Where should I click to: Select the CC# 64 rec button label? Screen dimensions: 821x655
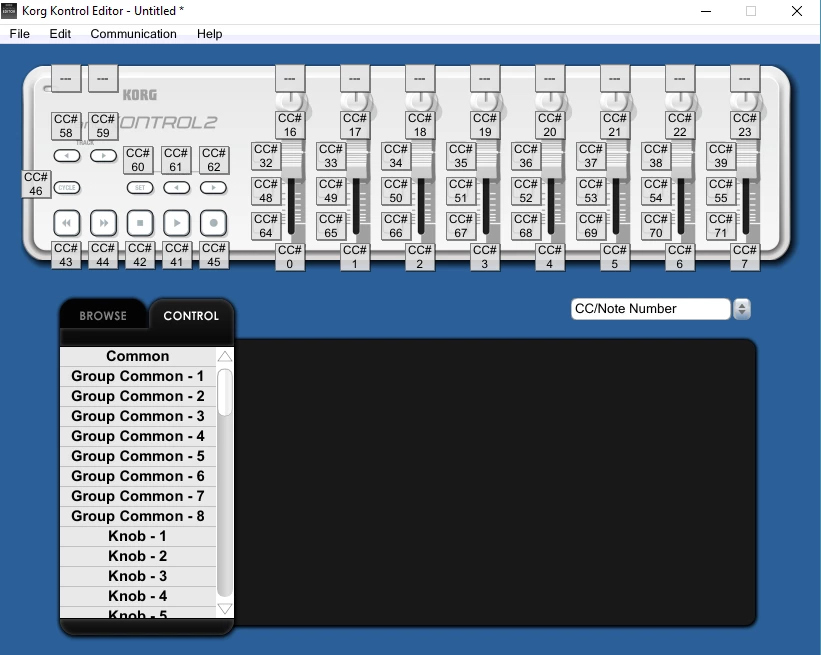(x=266, y=226)
